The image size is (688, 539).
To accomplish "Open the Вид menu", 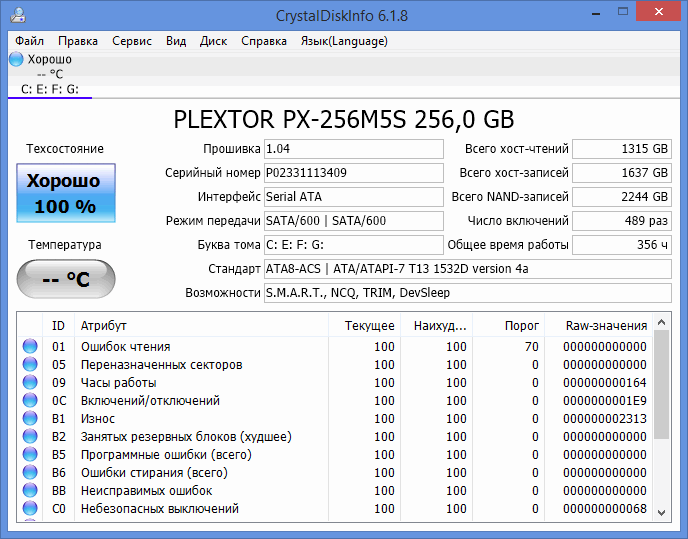I will click(x=176, y=41).
